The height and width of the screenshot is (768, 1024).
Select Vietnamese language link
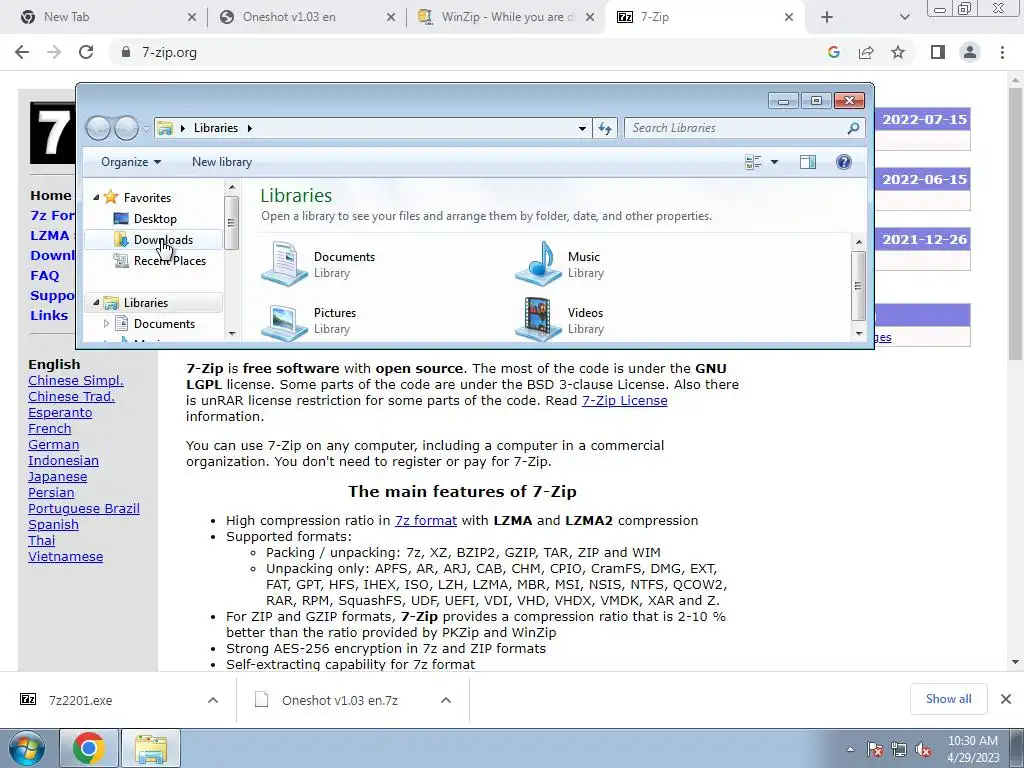pyautogui.click(x=65, y=556)
